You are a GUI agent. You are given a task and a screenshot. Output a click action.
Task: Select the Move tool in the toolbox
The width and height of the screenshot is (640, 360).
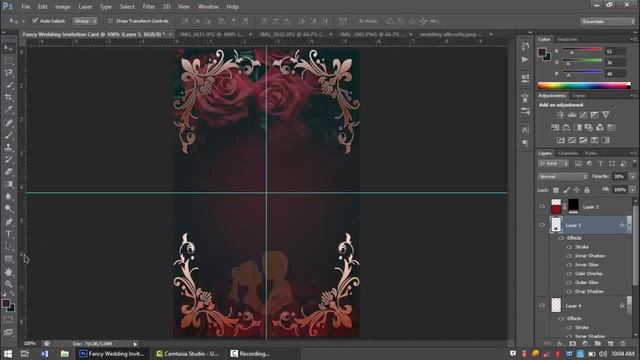(9, 48)
